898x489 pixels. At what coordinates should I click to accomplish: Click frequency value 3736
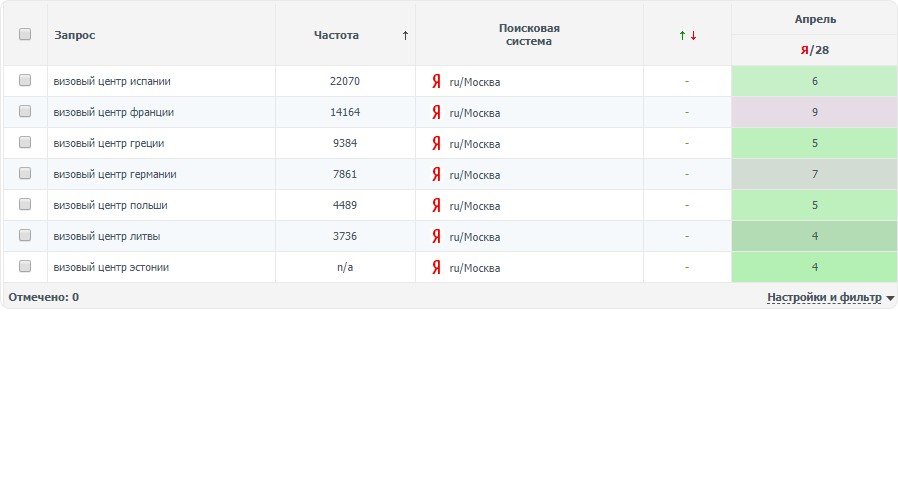coord(345,235)
